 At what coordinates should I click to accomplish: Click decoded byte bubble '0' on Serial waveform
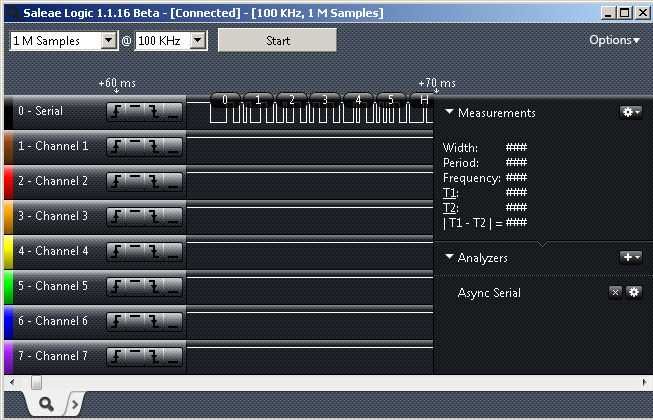(x=225, y=99)
